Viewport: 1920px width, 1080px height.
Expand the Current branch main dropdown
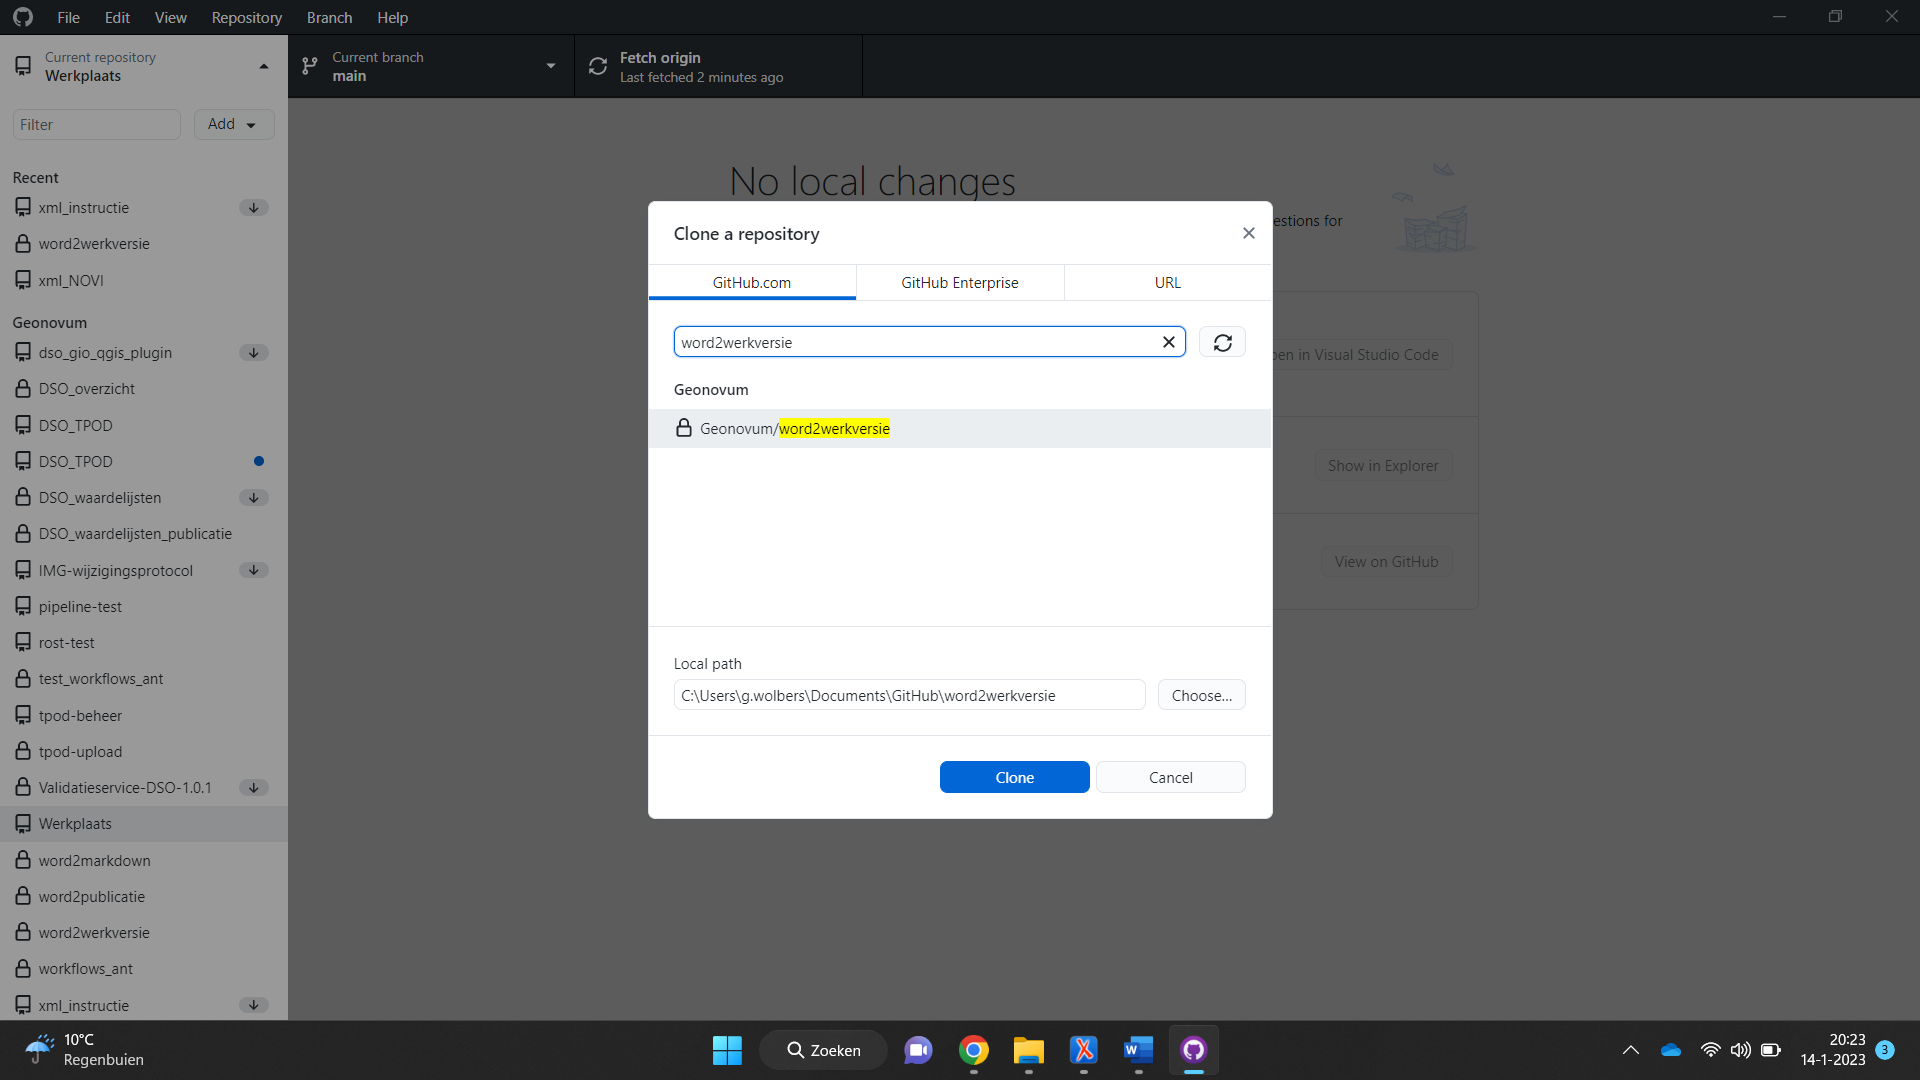431,66
